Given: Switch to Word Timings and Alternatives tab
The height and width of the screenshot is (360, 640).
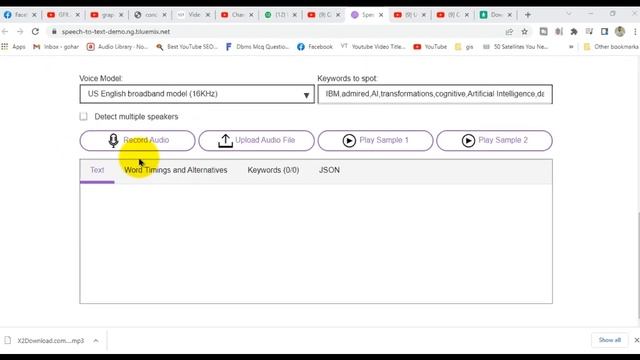Looking at the screenshot, I should (x=176, y=170).
